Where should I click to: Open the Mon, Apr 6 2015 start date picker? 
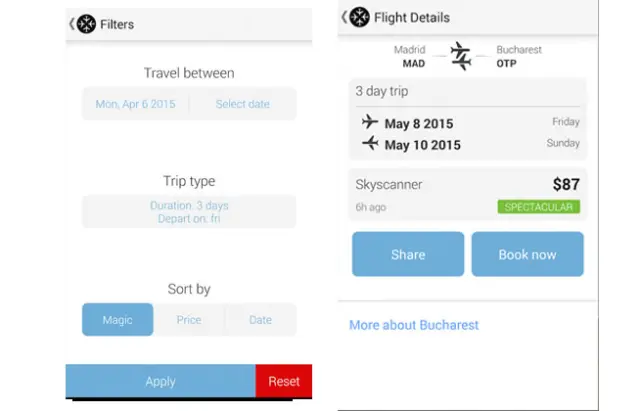pos(135,104)
